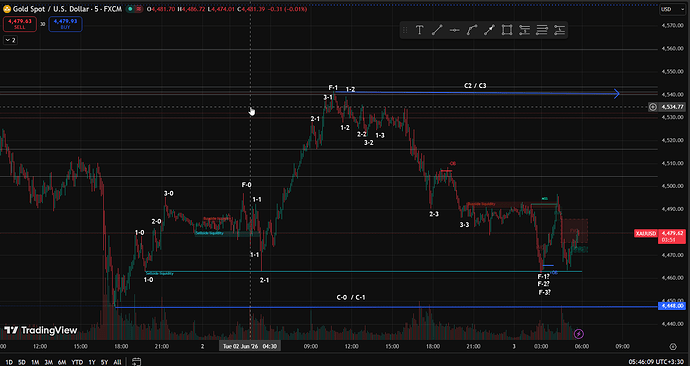The image size is (690, 366).
Task: Select the long/short position tool icon
Action: pyautogui.click(x=524, y=30)
